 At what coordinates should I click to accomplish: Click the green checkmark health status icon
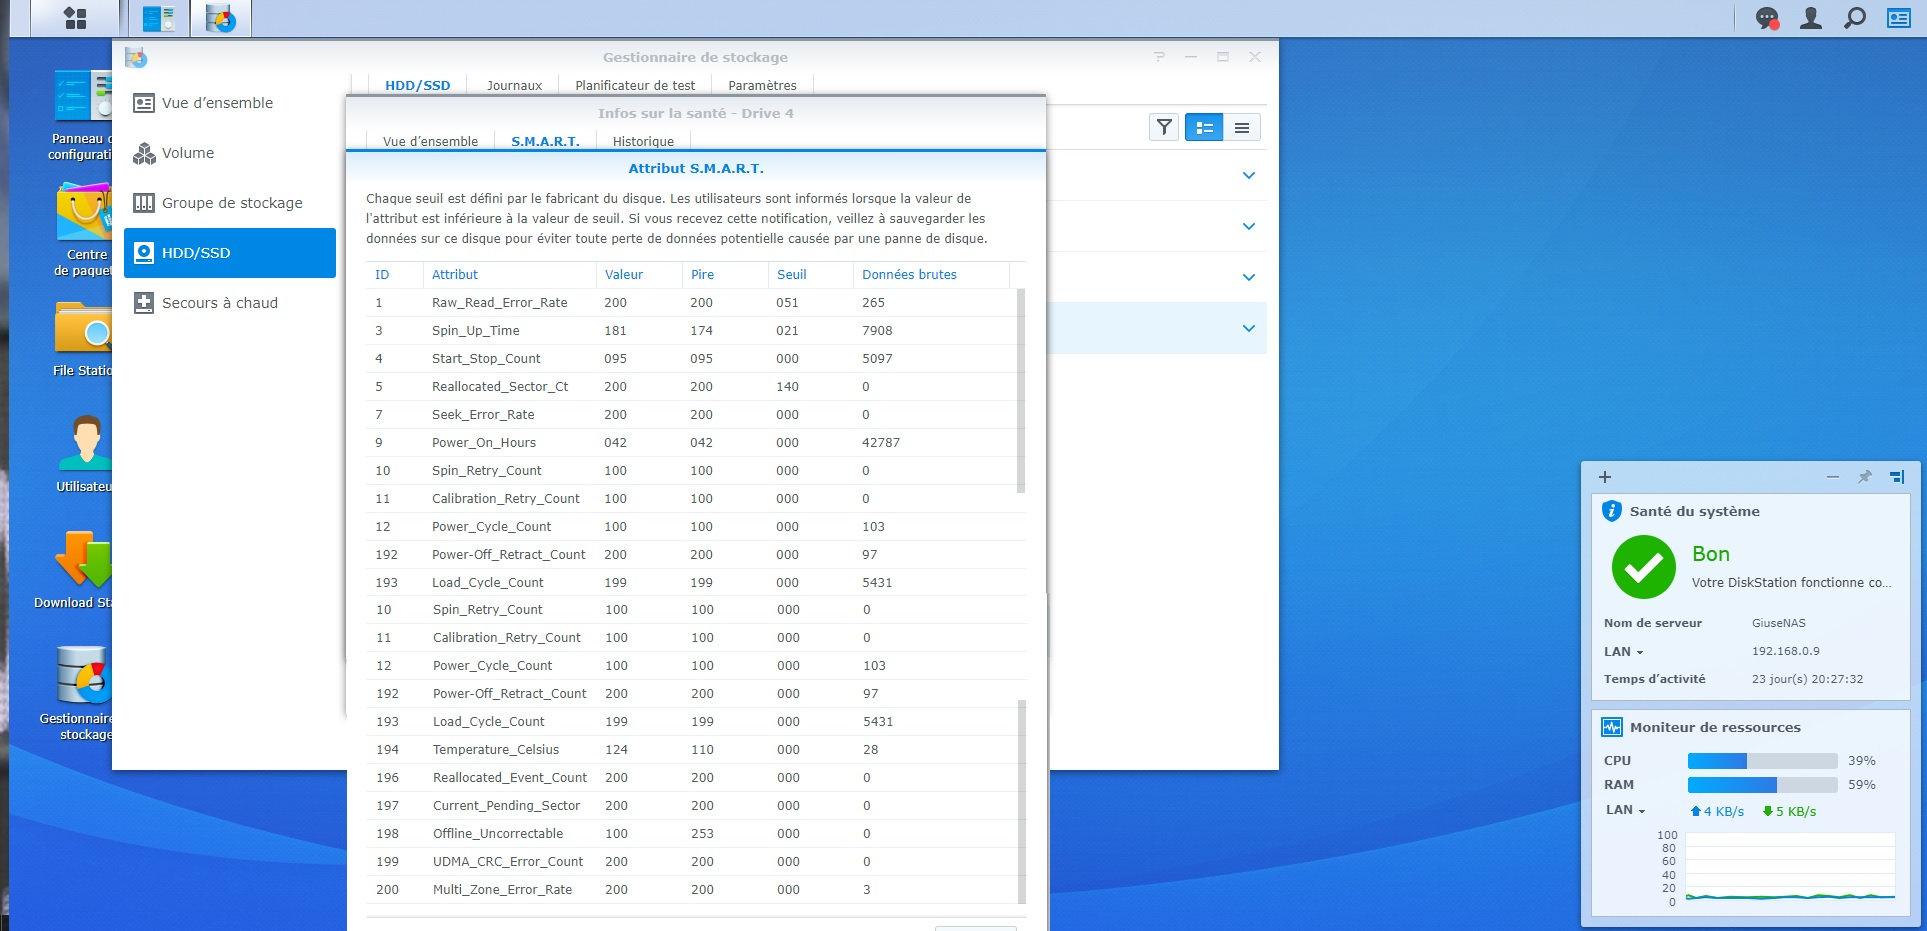(1643, 567)
